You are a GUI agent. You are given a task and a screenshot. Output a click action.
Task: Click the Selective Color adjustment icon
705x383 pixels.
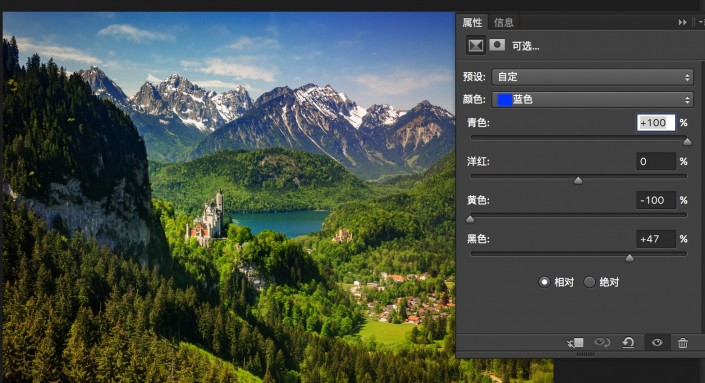[476, 45]
